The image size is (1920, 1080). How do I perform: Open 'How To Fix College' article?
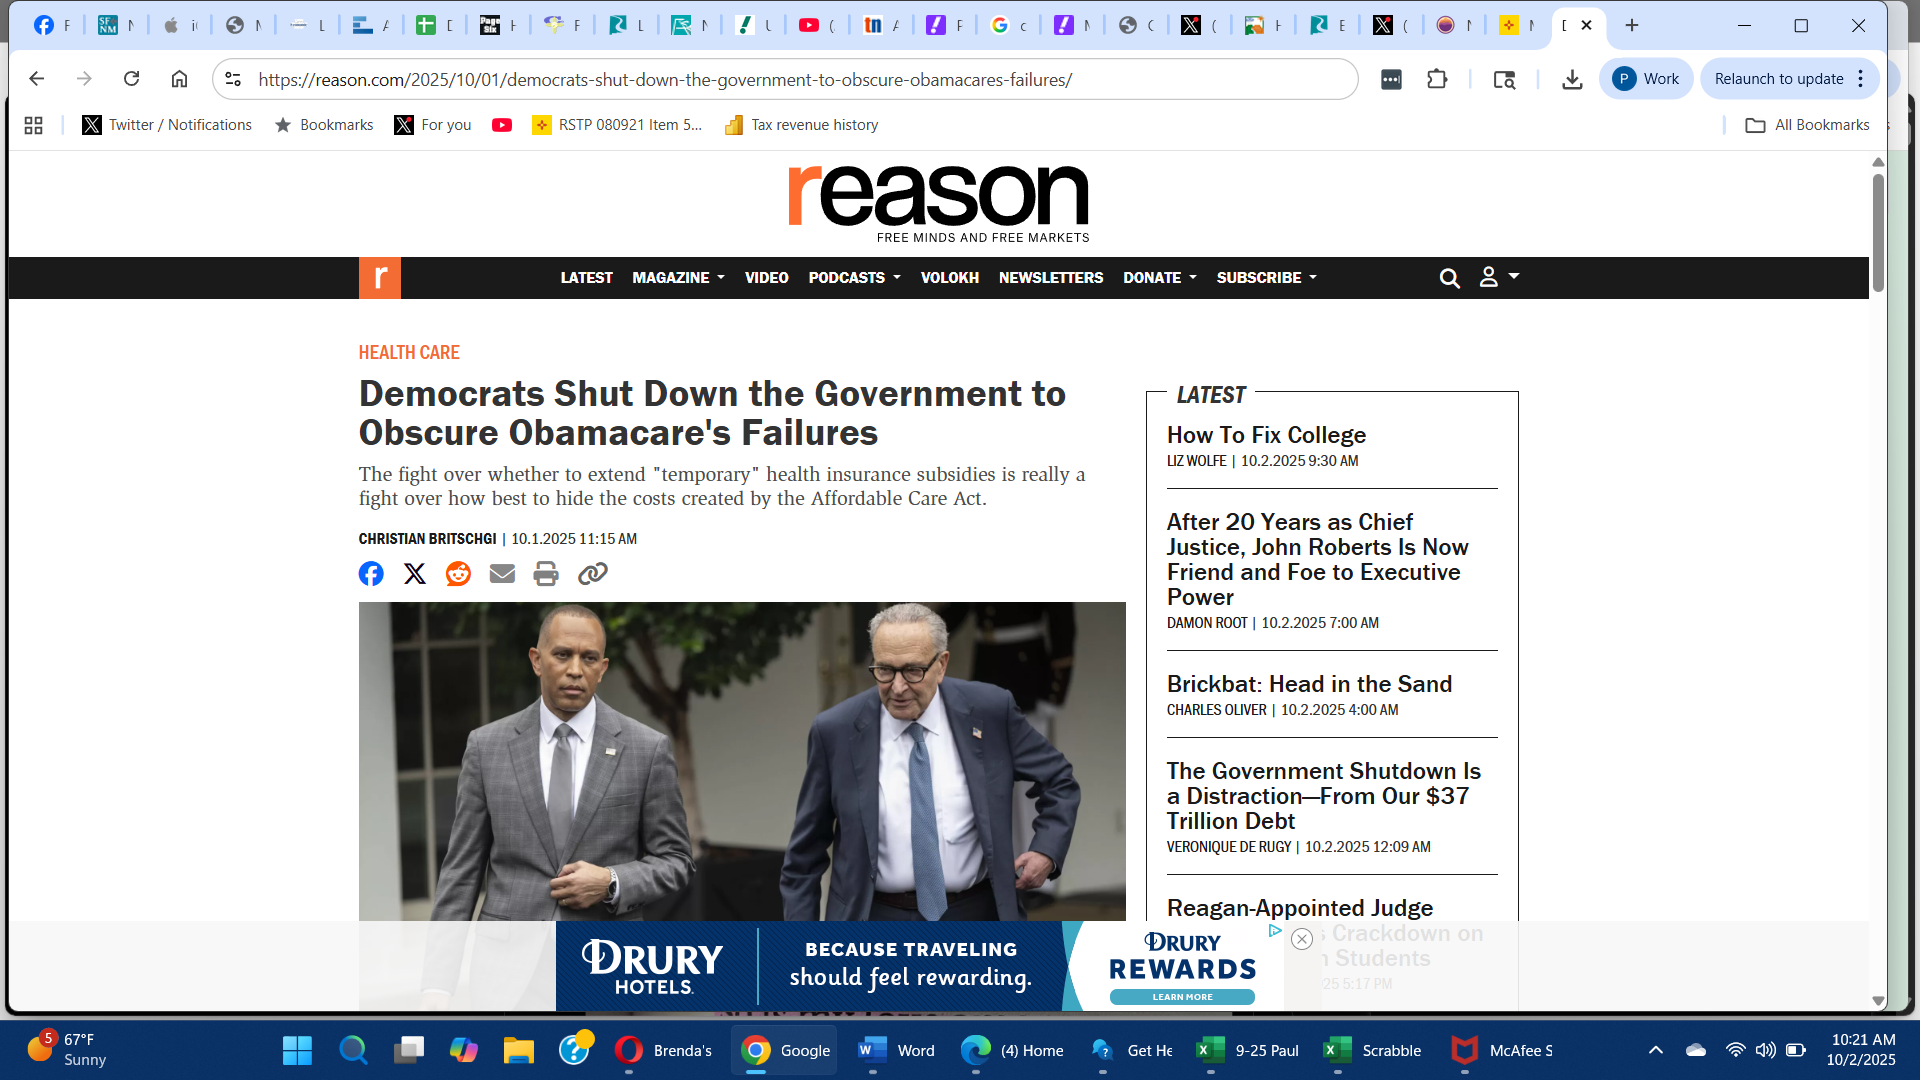[1266, 435]
